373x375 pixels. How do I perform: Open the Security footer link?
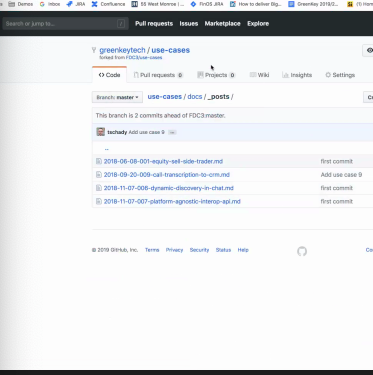click(199, 250)
